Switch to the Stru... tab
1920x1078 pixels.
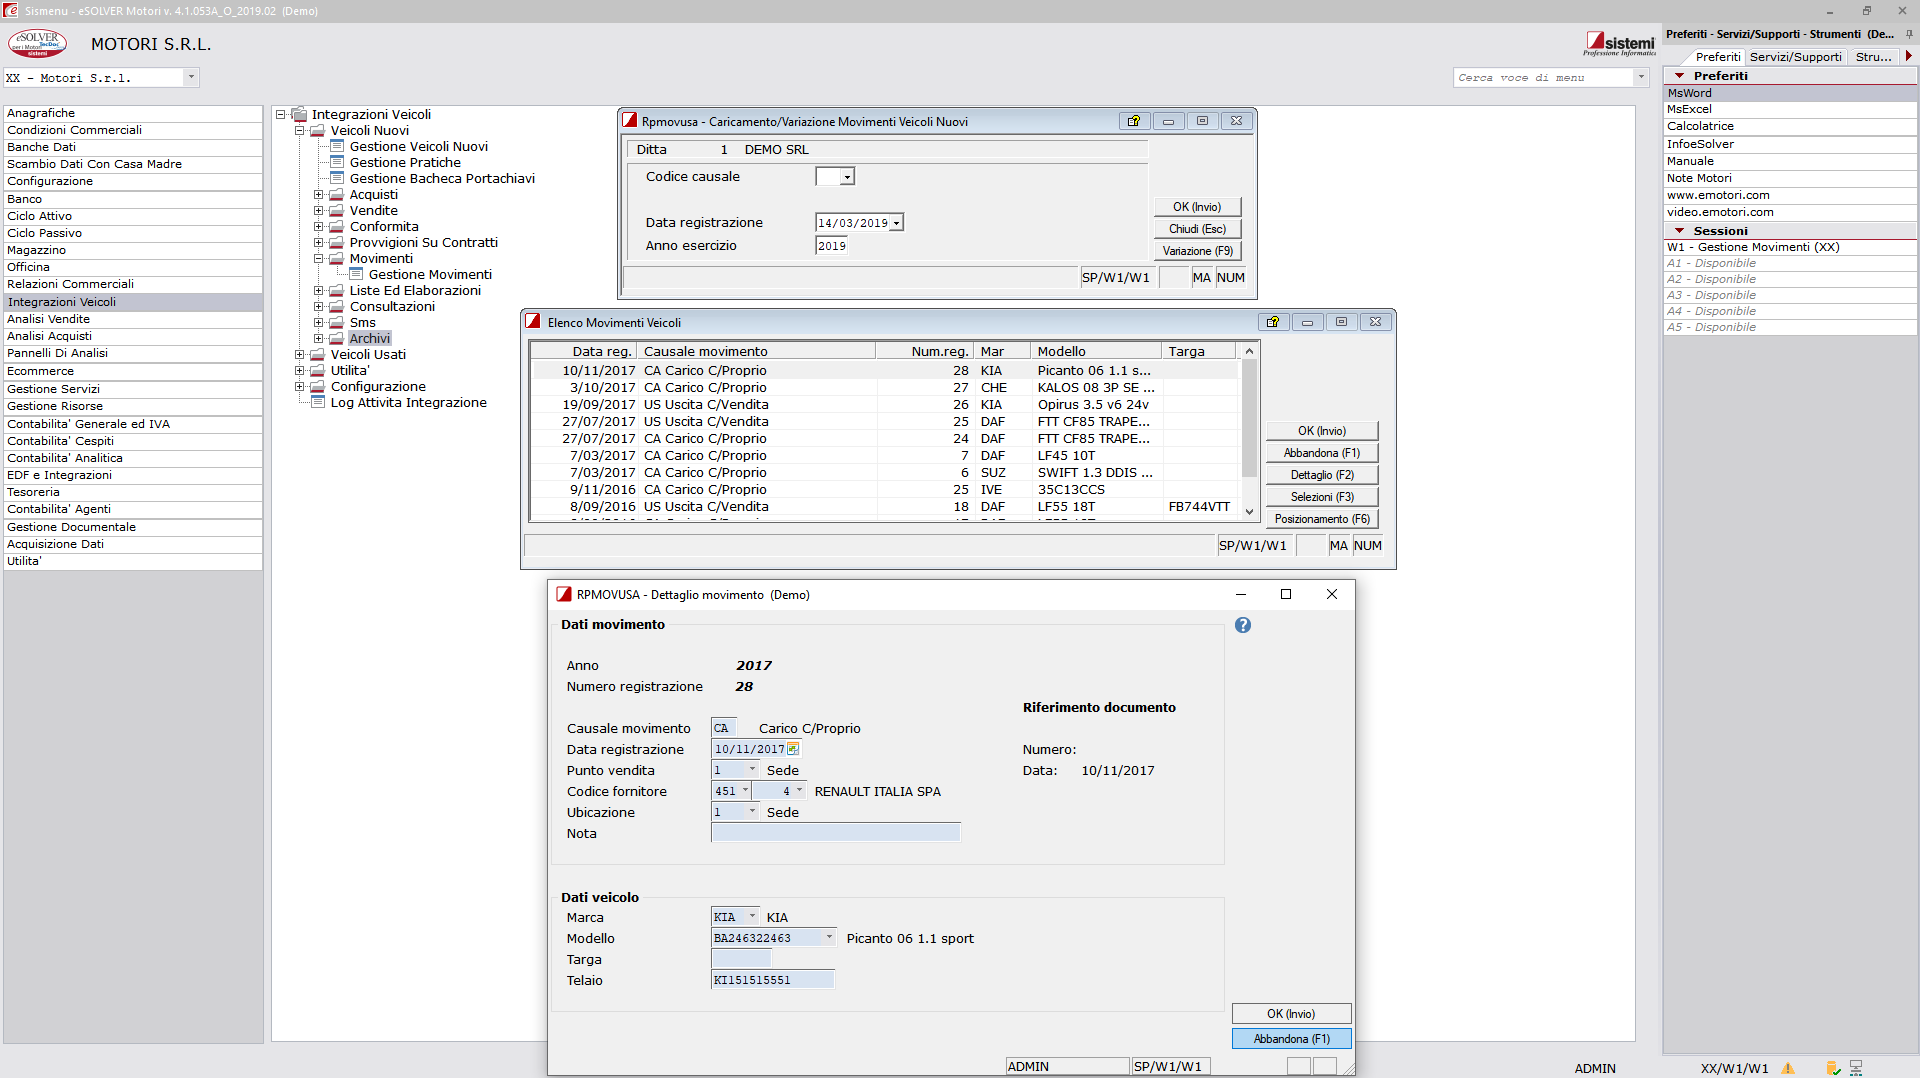pos(1873,57)
